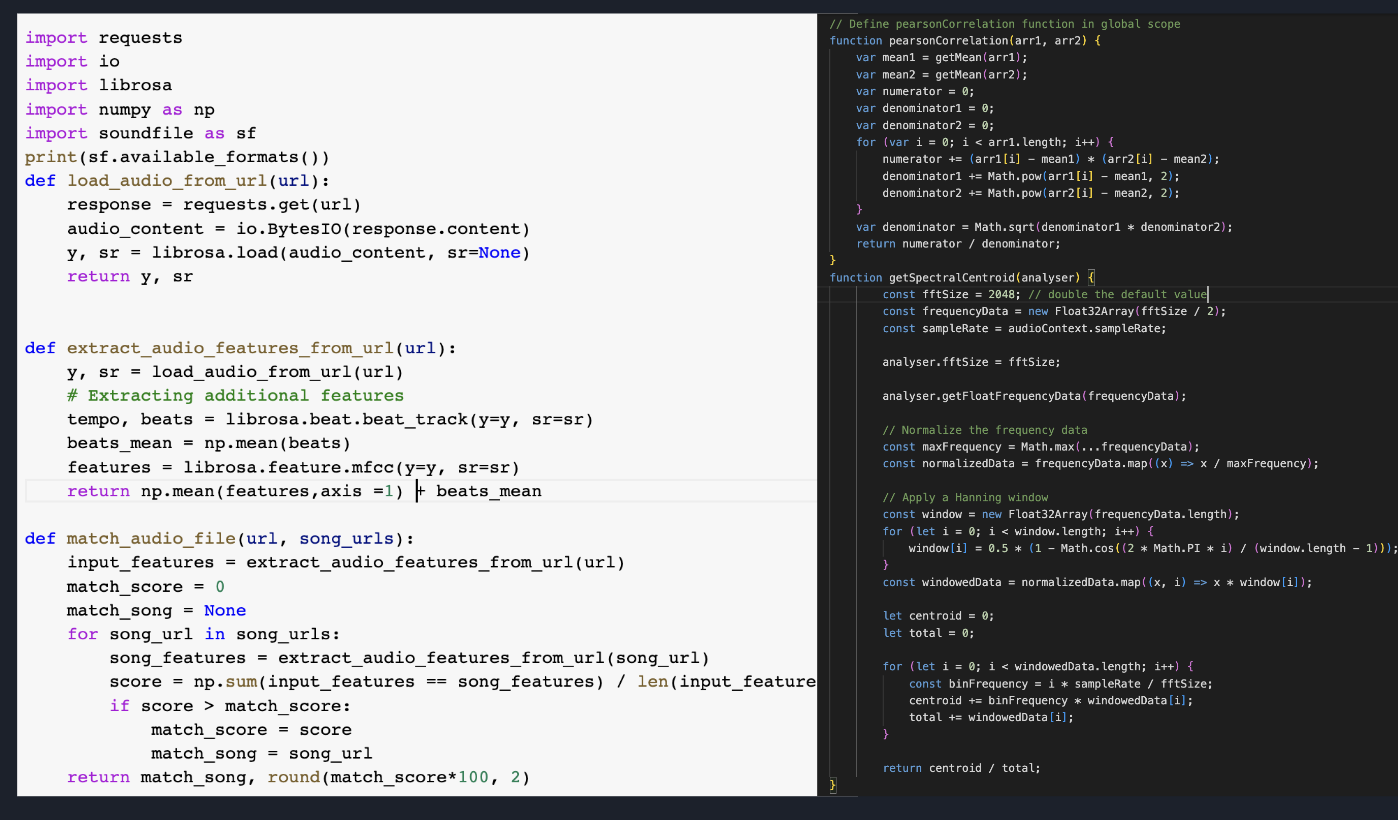1398x820 pixels.
Task: Click the 'total += windowedData[i];' line
Action: (992, 717)
